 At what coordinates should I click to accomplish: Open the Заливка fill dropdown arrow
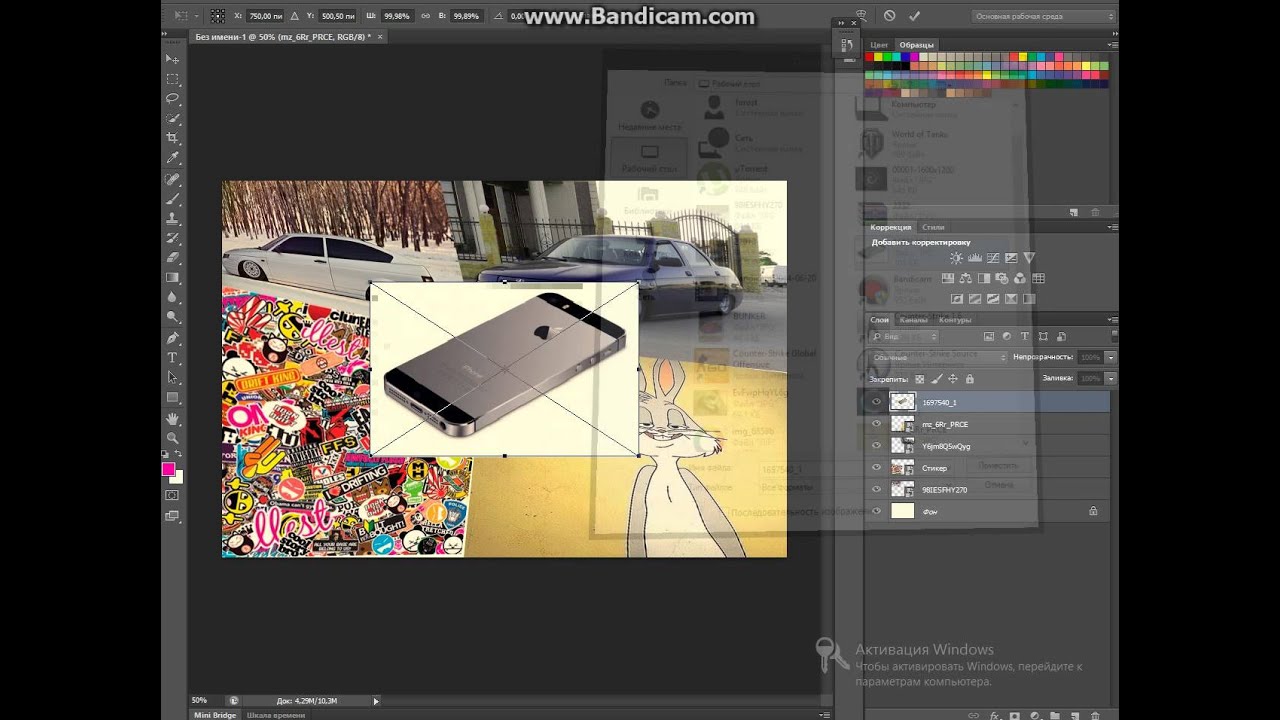(1110, 378)
